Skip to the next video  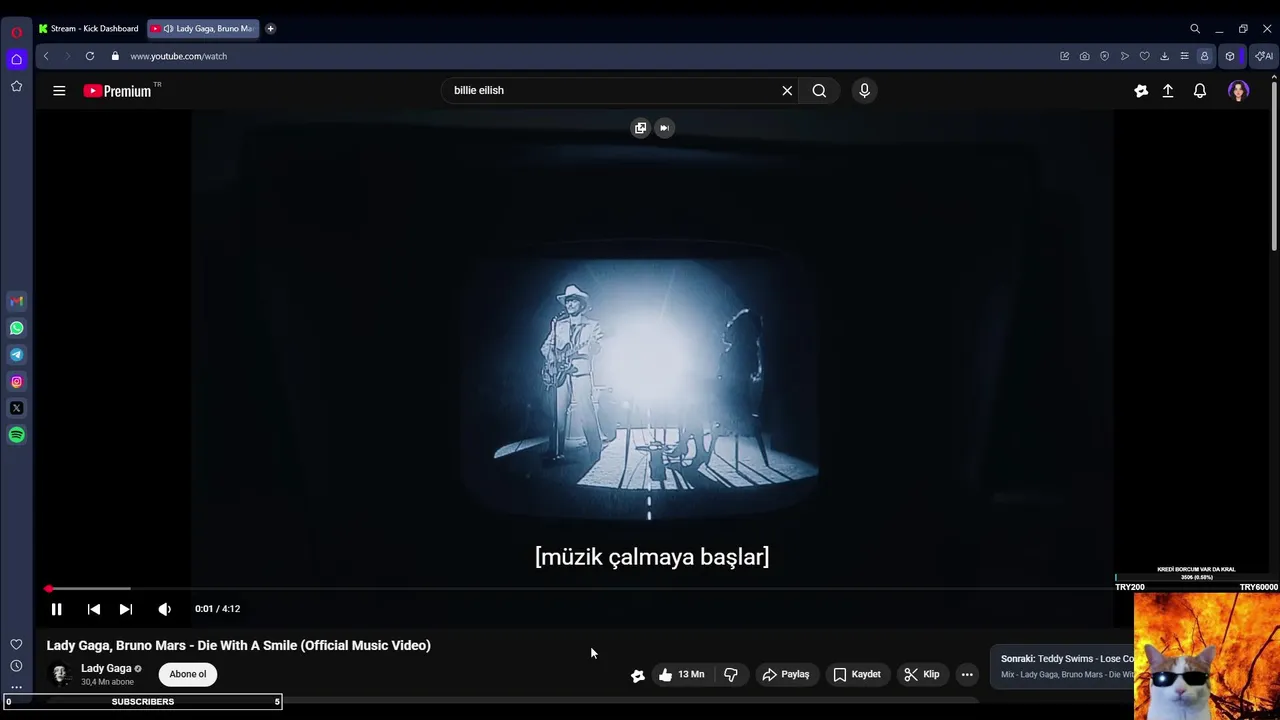click(126, 609)
